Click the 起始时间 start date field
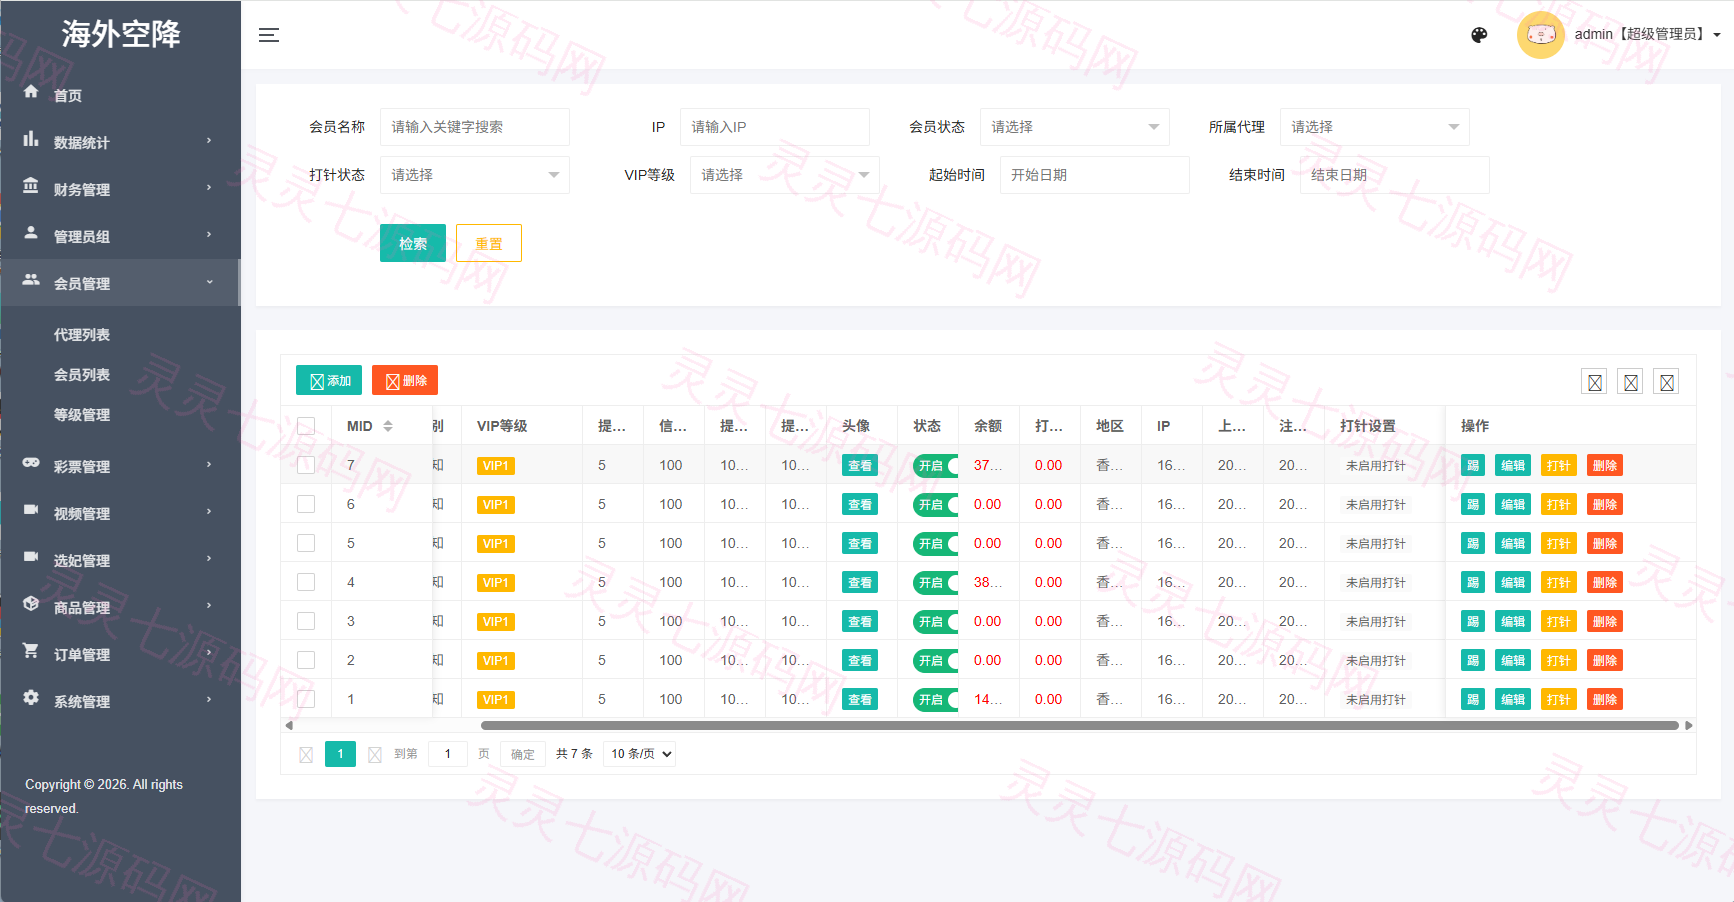 [1094, 175]
